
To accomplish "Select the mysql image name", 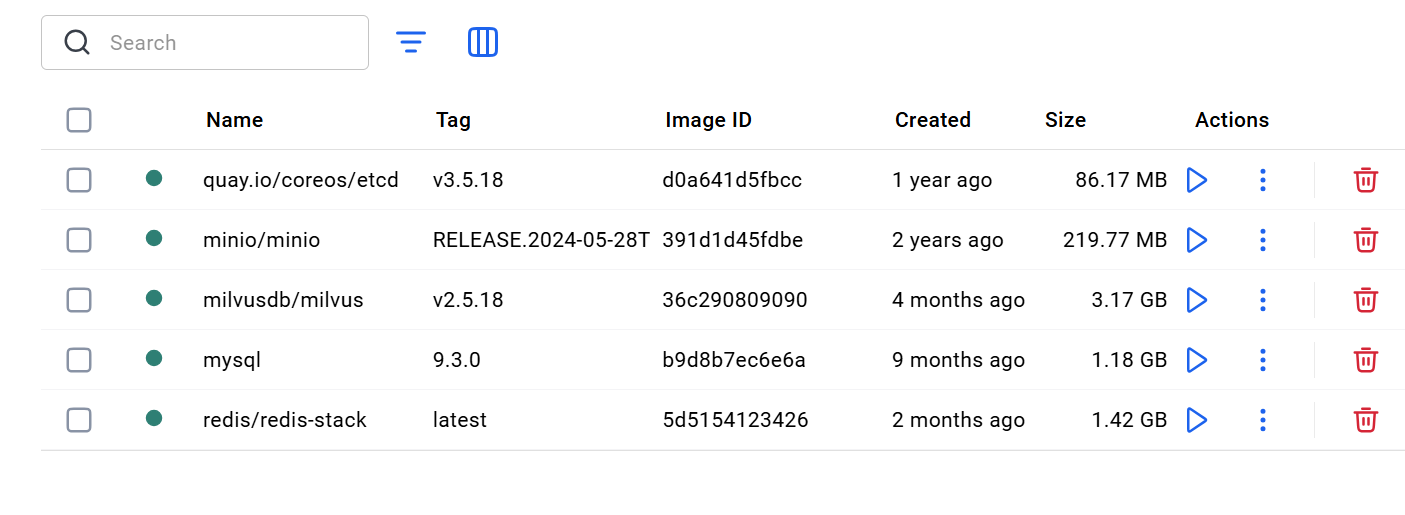I will click(x=232, y=361).
